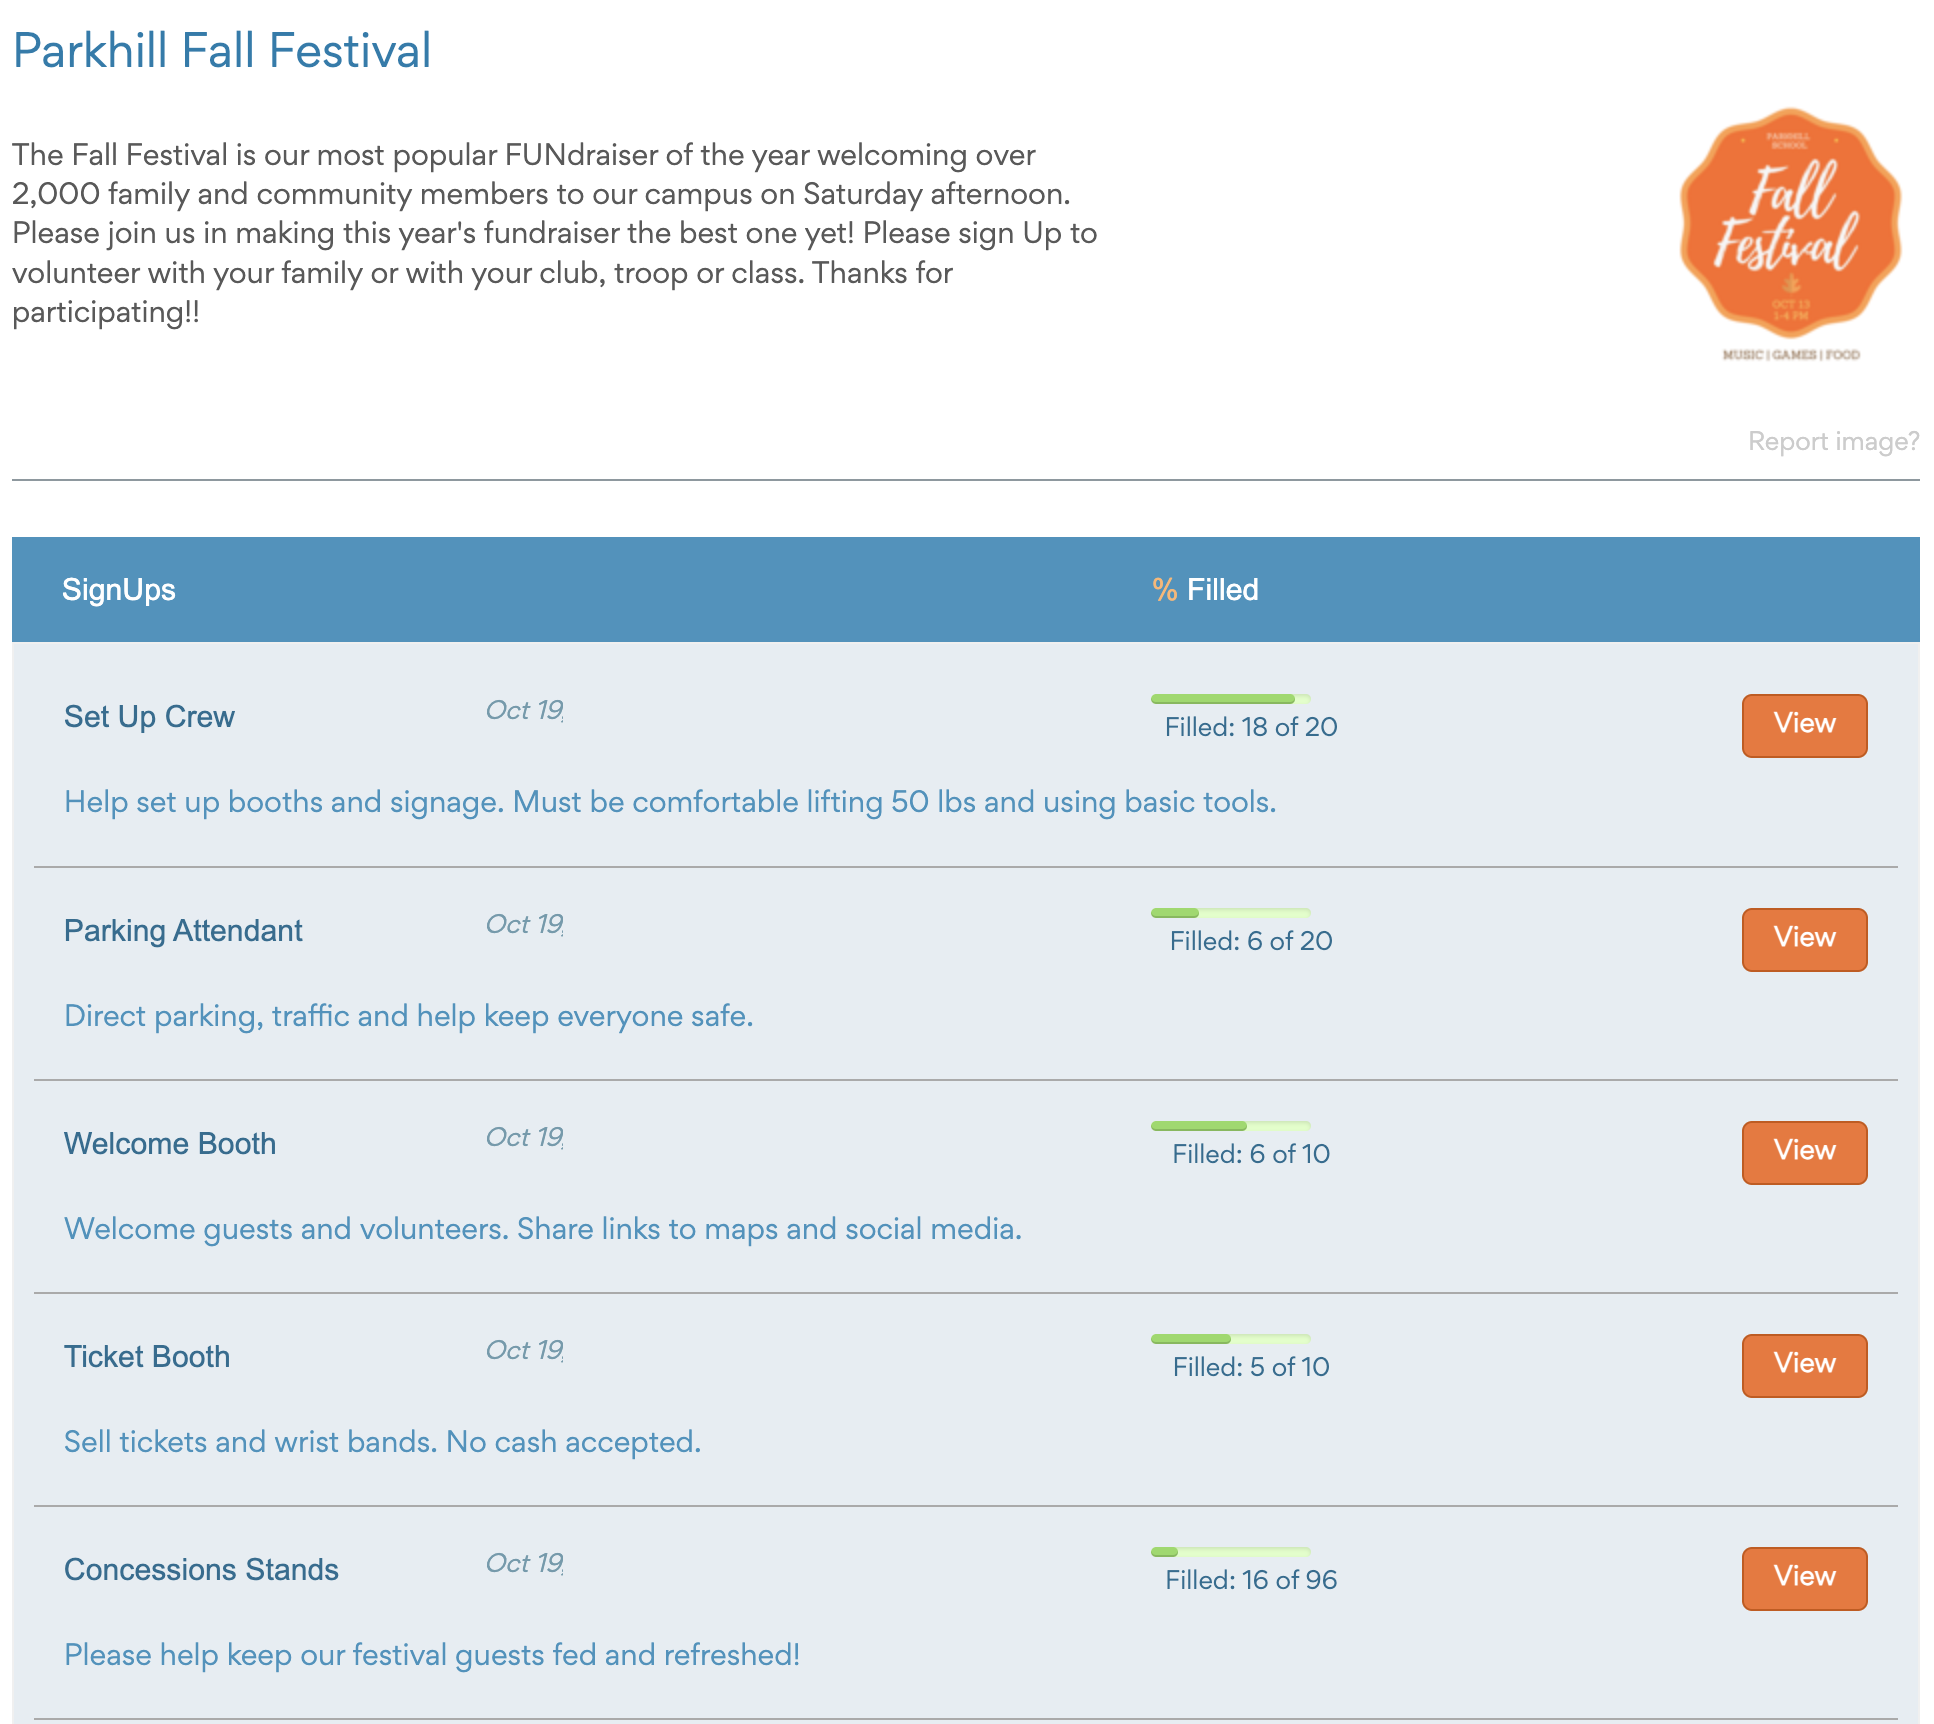This screenshot has width=1934, height=1724.
Task: View the Welcome Booth signup
Action: 1803,1151
